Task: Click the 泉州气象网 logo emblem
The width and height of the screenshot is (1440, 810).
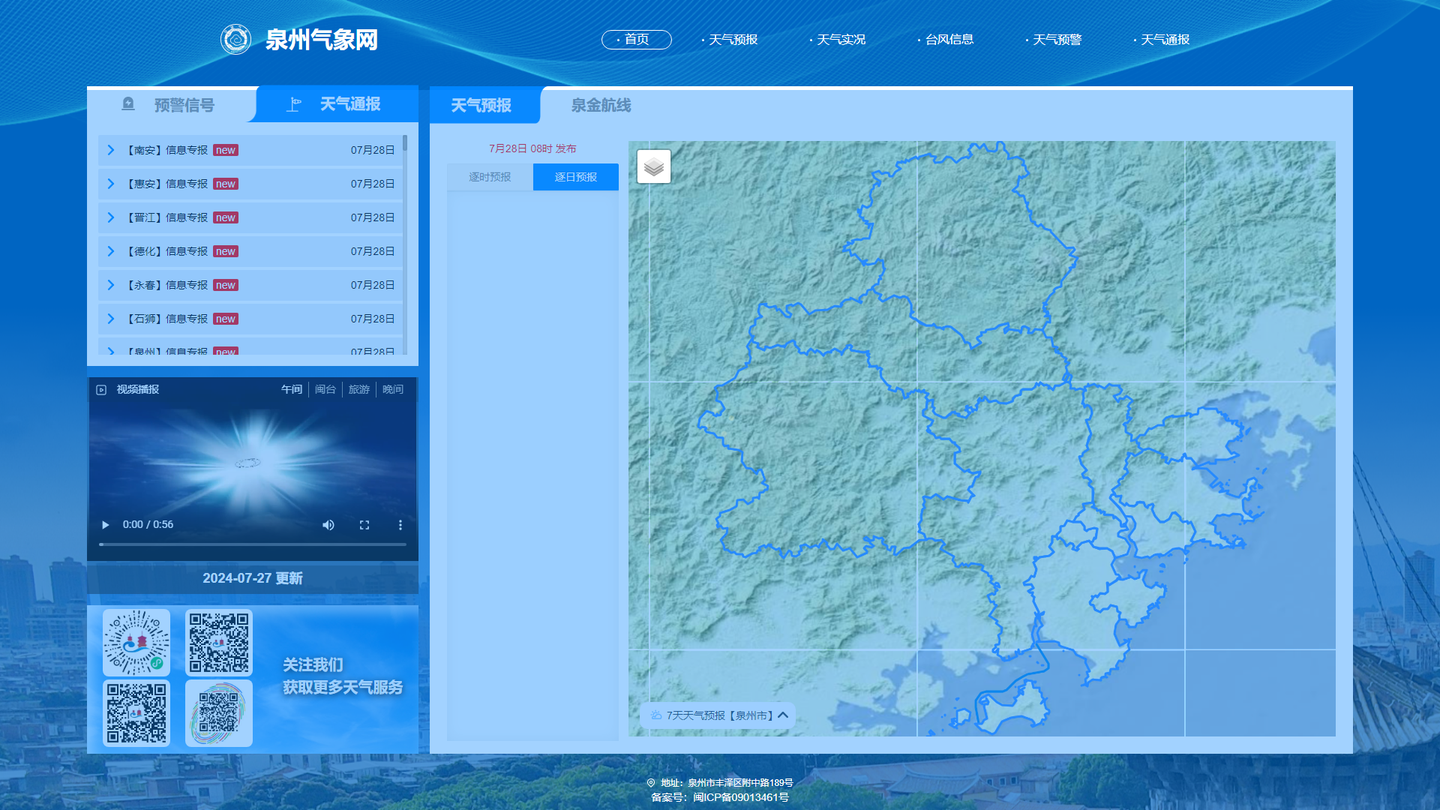Action: coord(236,40)
